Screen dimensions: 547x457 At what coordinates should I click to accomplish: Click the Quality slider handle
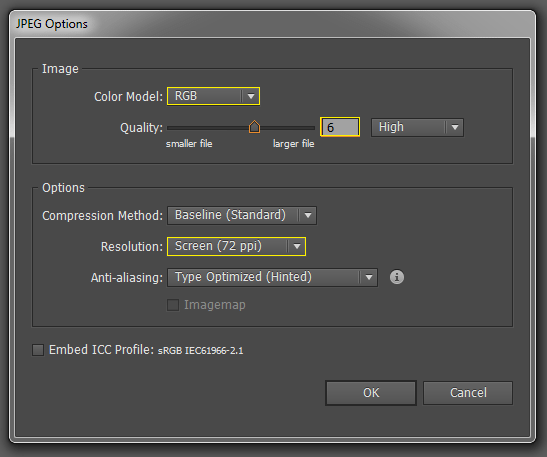[254, 127]
